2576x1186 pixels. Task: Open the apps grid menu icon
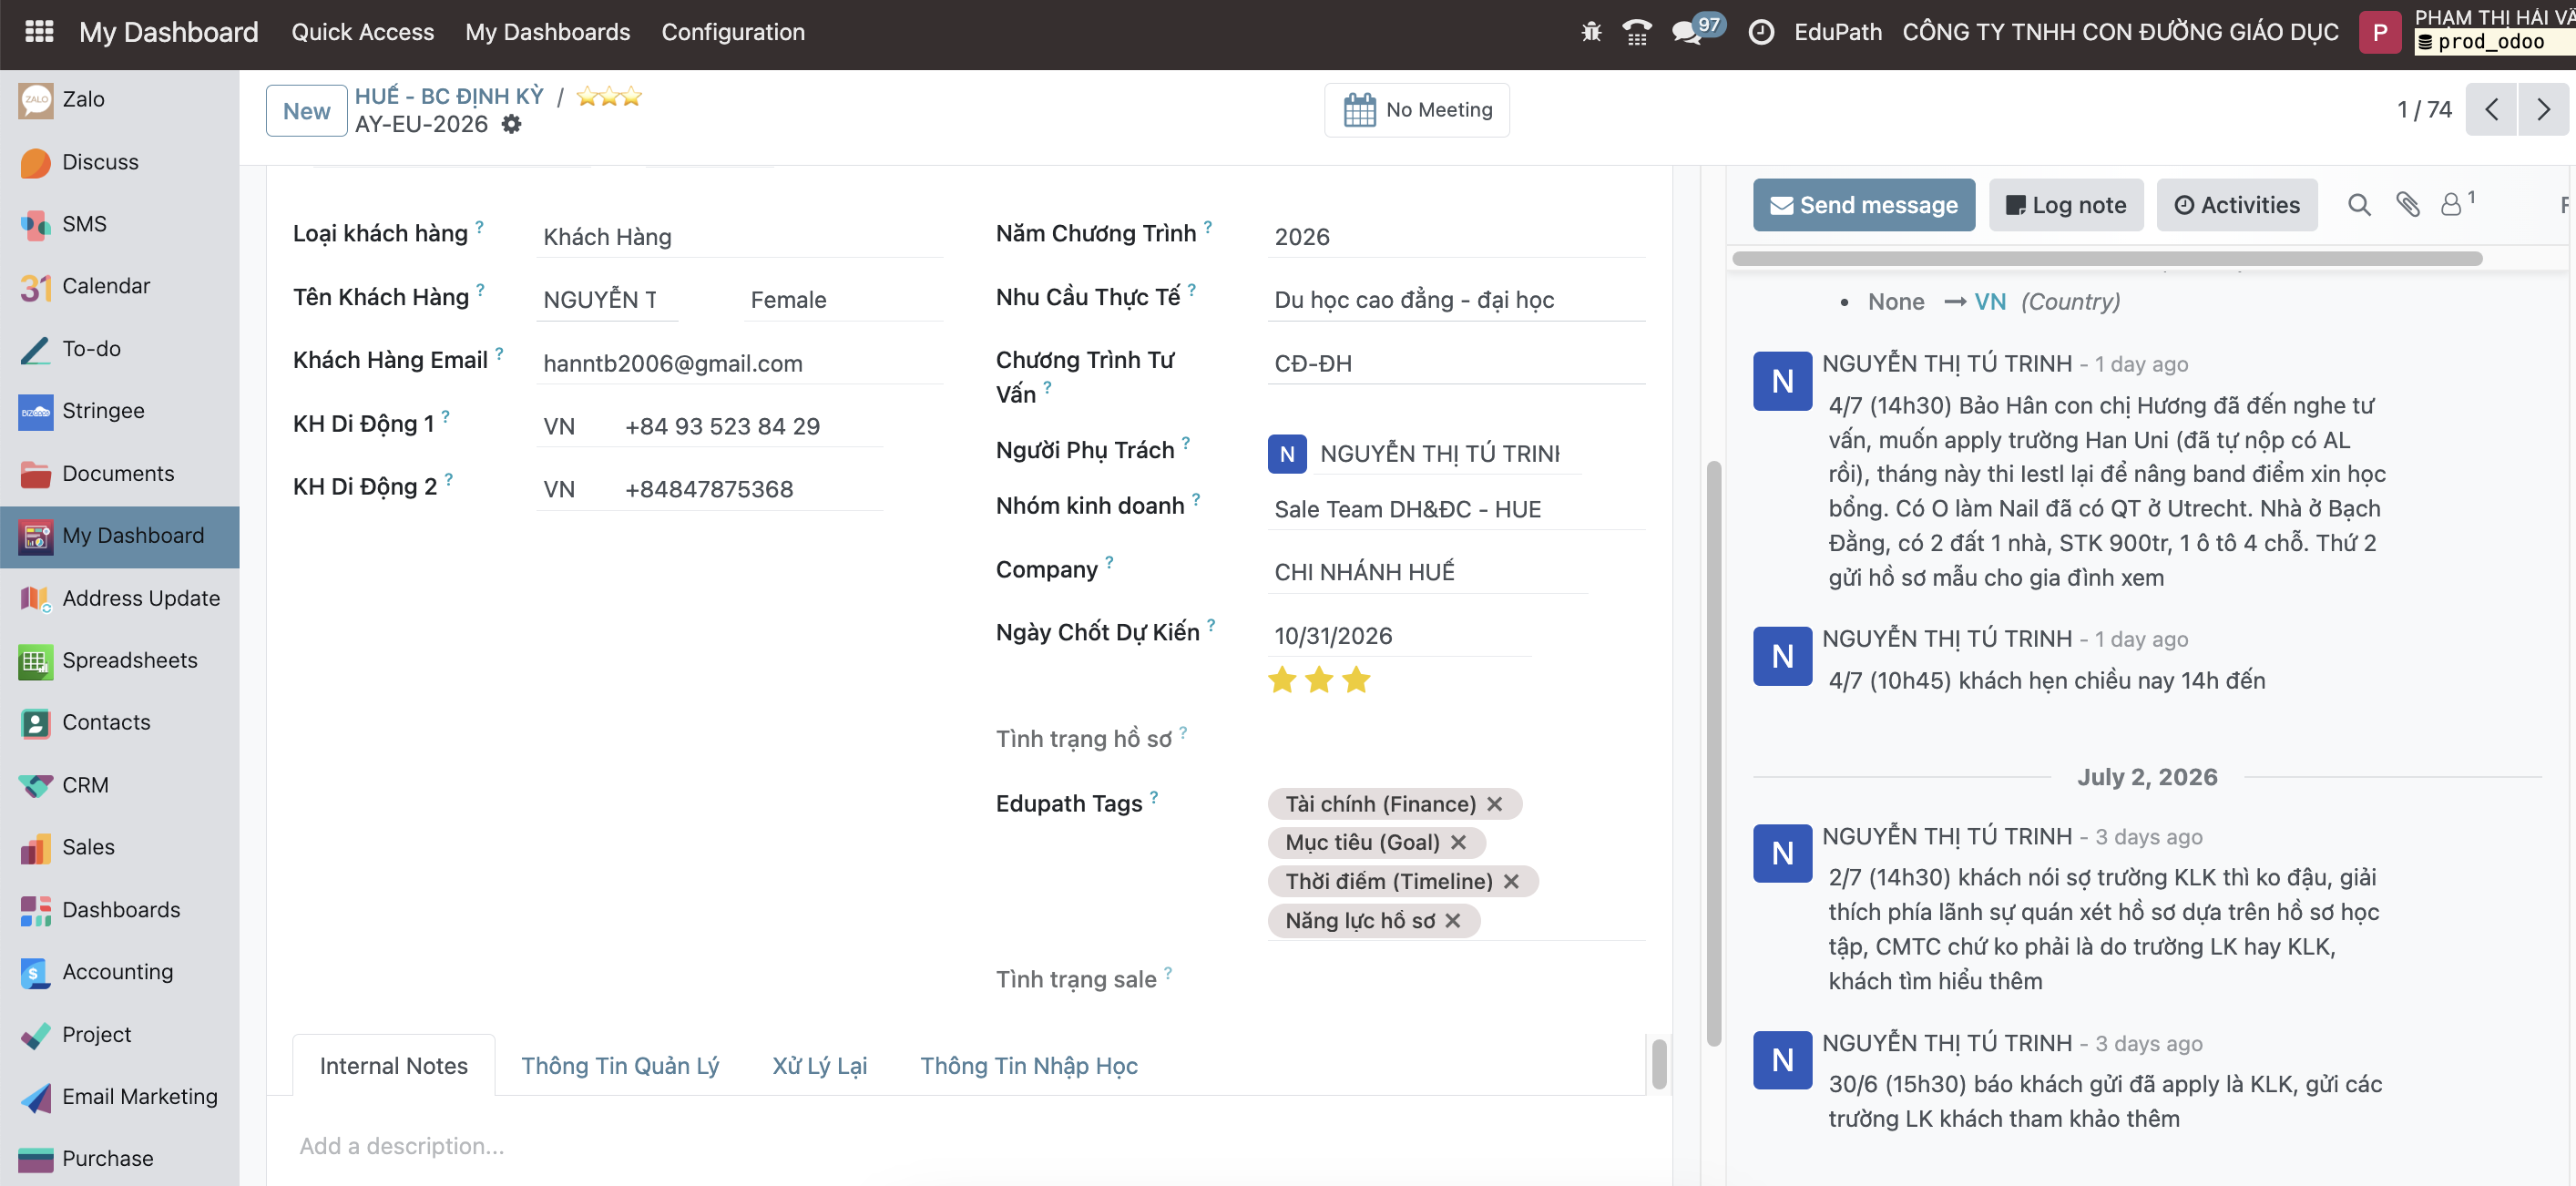tap(39, 32)
